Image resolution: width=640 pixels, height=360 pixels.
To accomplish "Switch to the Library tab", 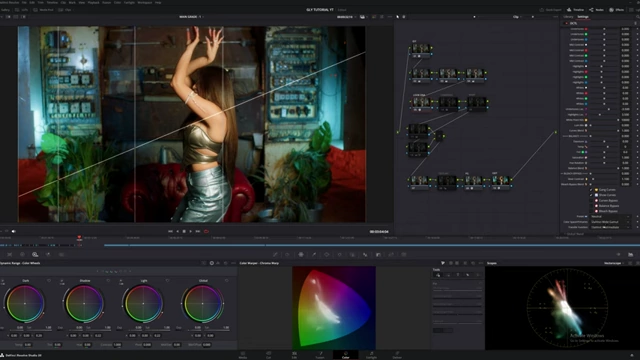I will (x=568, y=17).
